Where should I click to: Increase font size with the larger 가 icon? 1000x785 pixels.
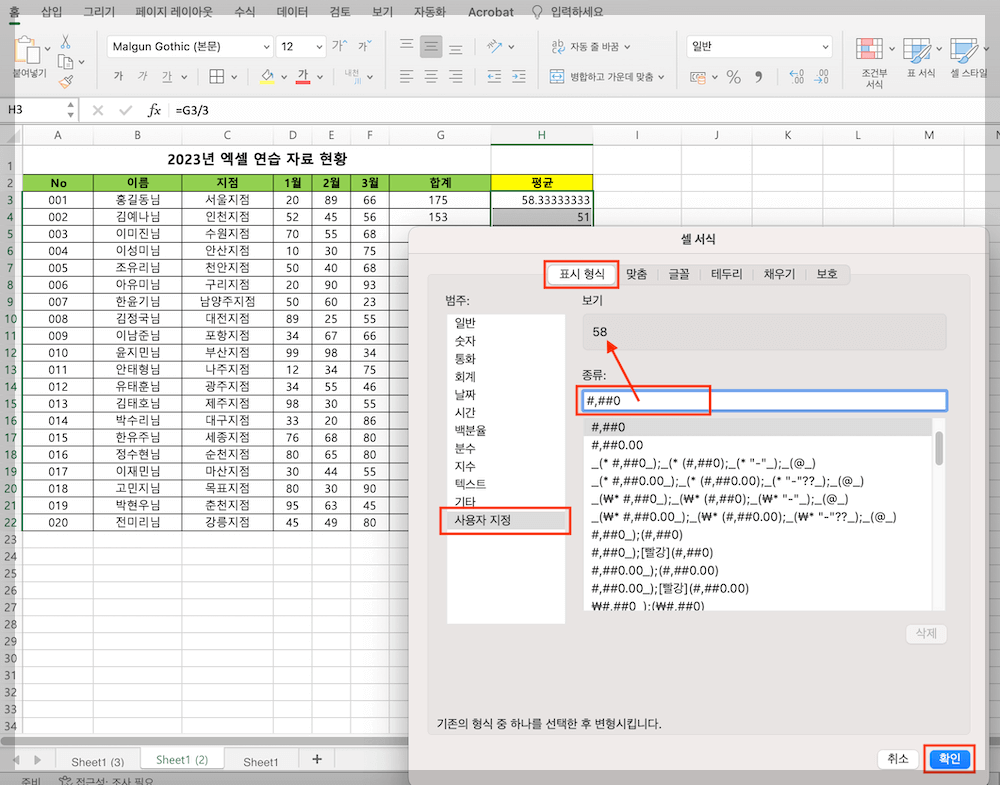[339, 46]
